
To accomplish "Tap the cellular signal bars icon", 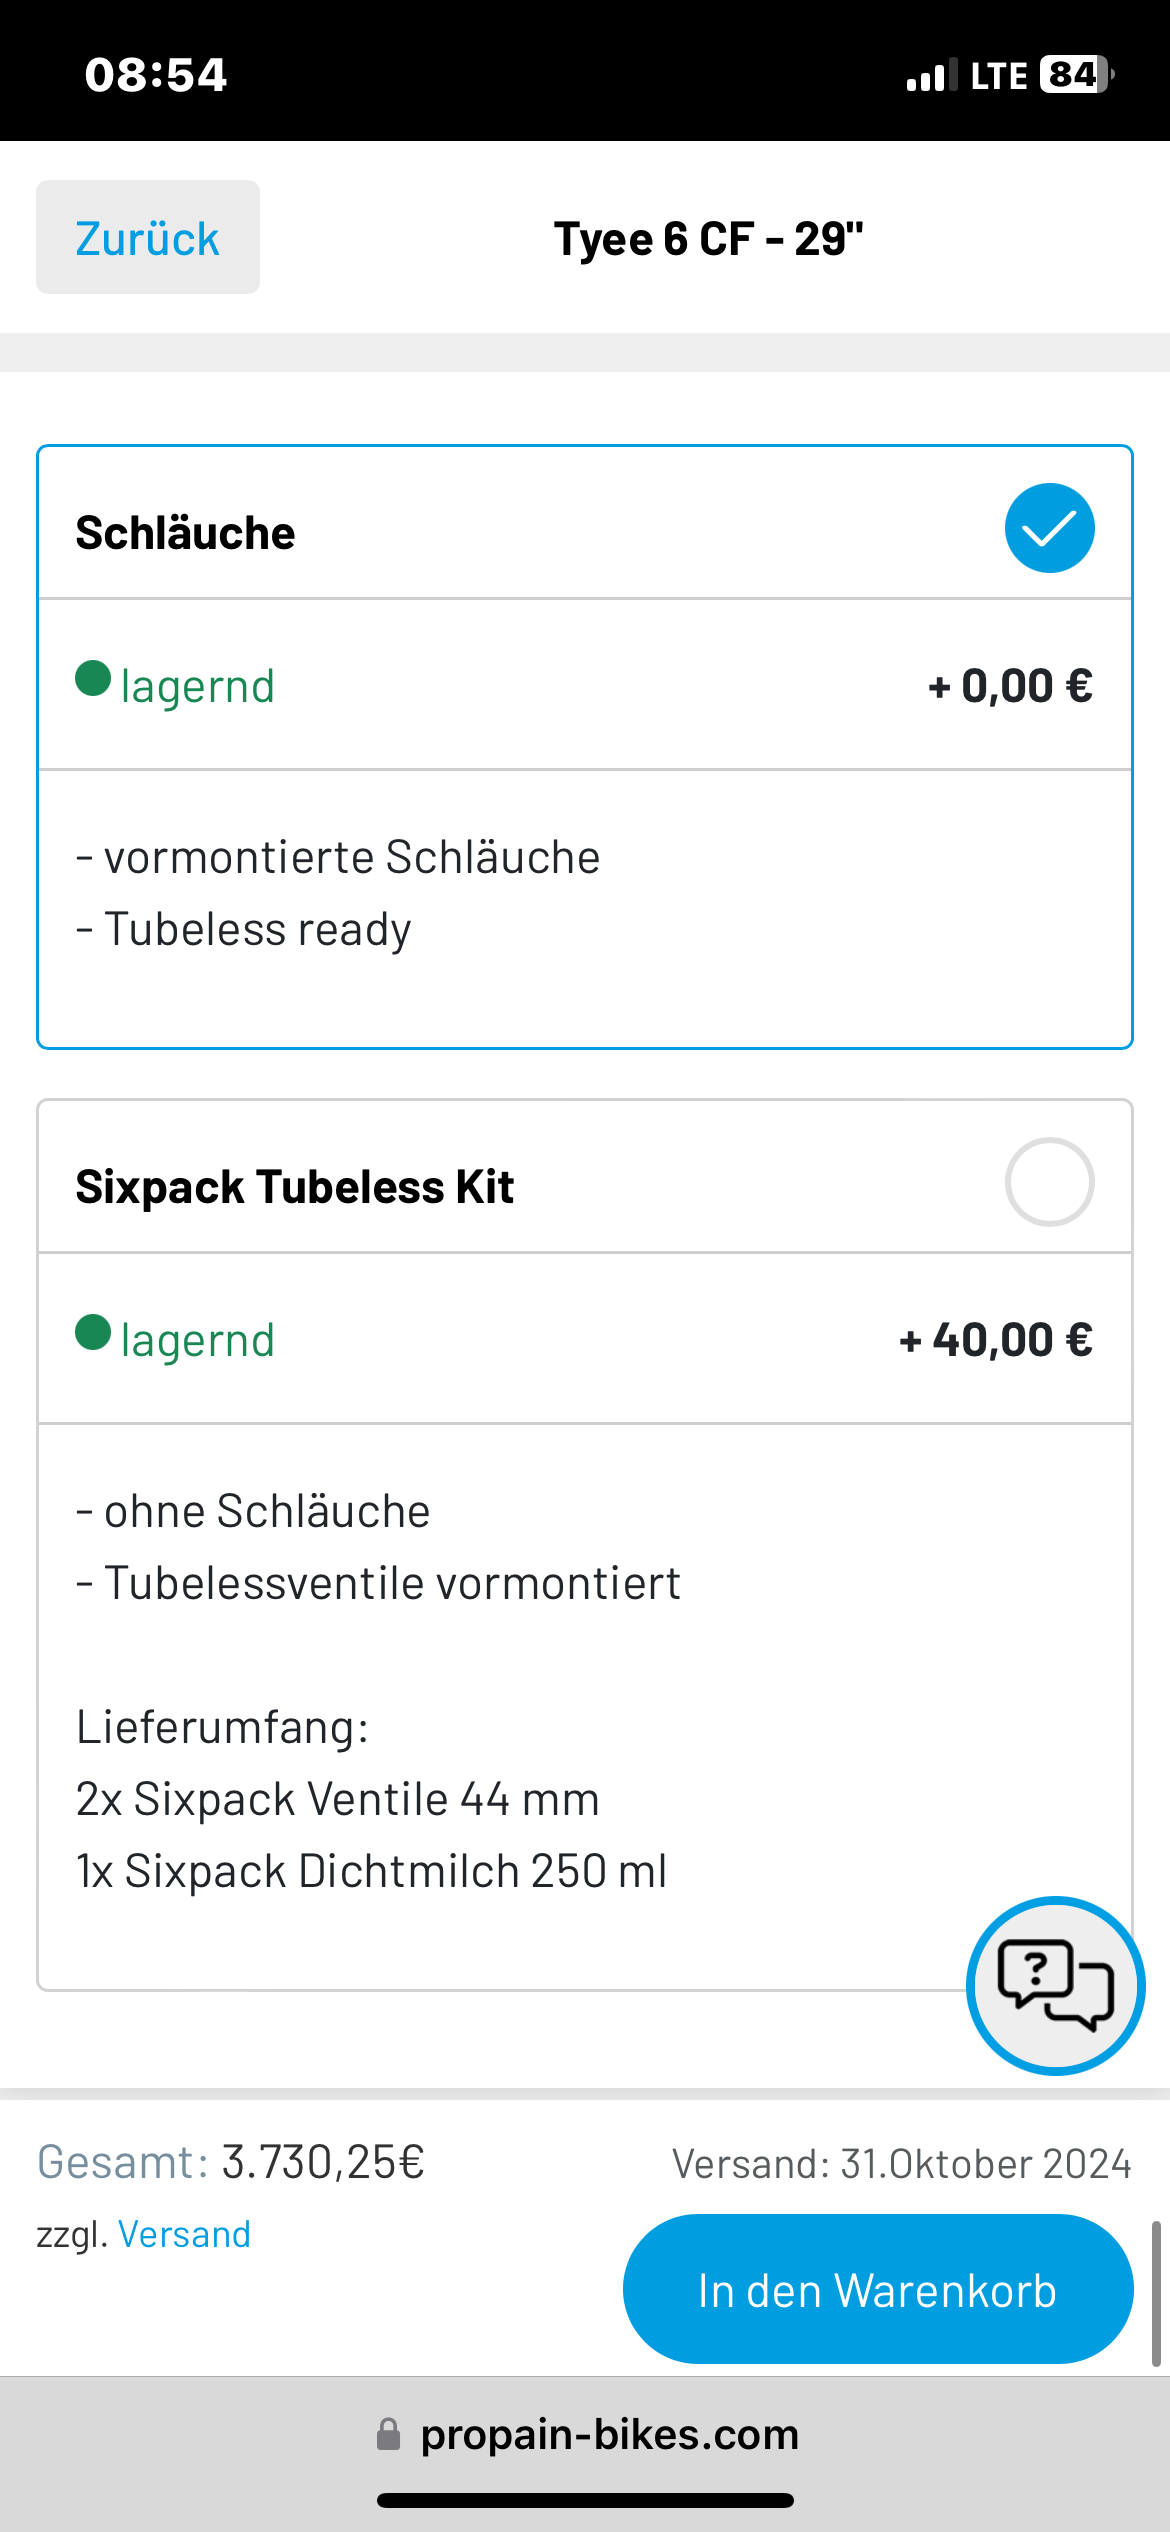I will [931, 76].
